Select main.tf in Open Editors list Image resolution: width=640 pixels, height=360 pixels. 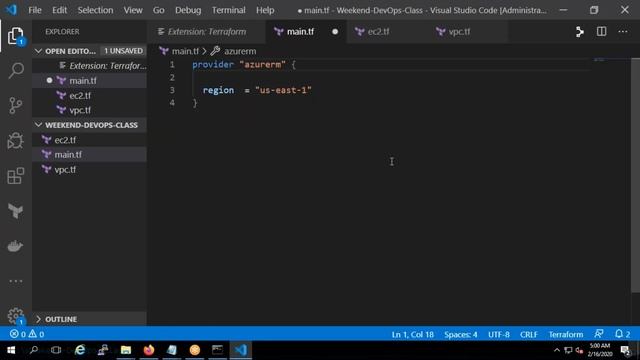pos(89,80)
